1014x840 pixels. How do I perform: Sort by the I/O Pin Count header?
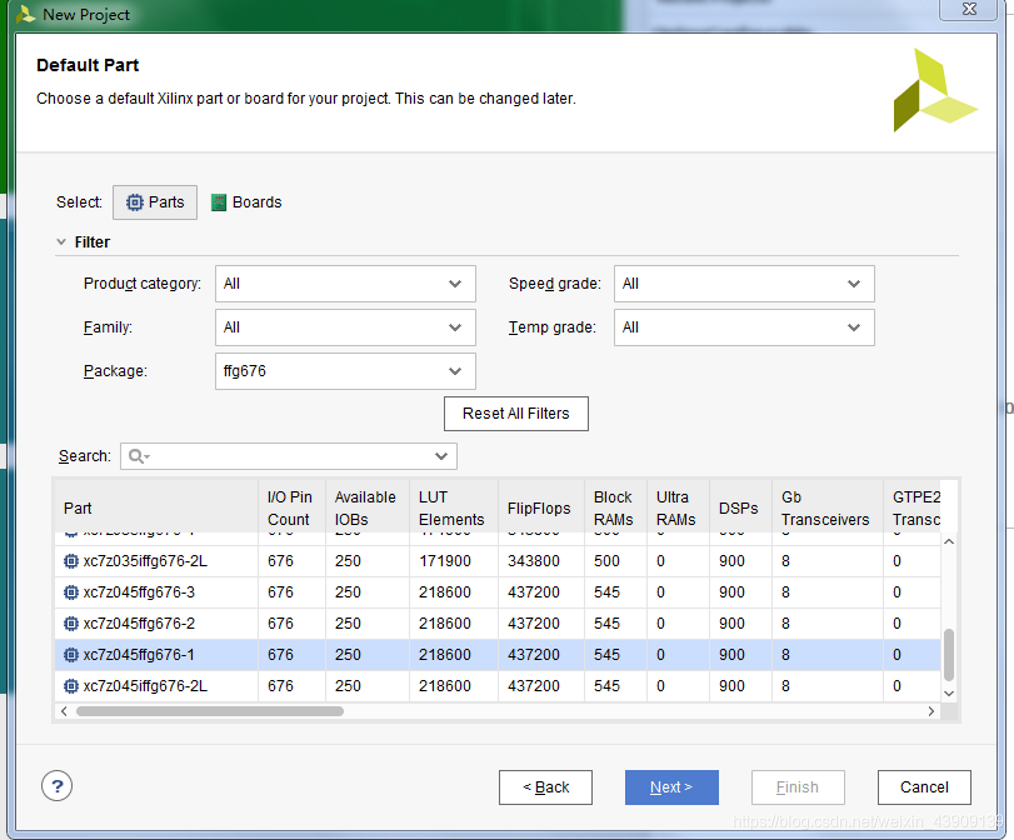[292, 508]
